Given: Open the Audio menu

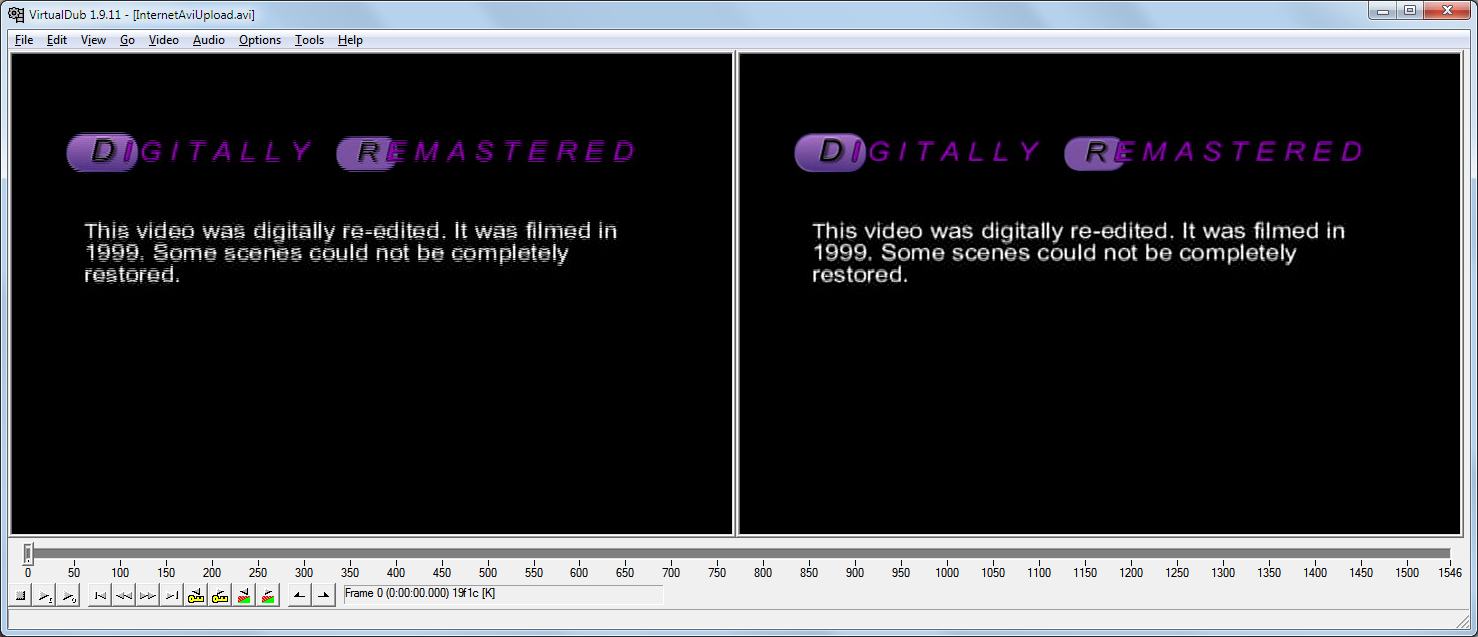Looking at the screenshot, I should click(209, 40).
